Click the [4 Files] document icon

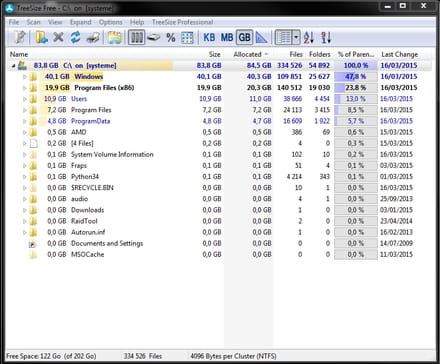click(34, 144)
